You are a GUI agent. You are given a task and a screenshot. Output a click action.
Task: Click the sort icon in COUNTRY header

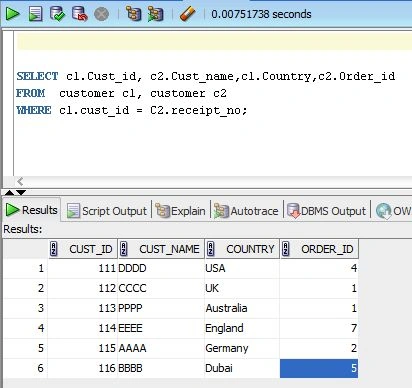point(210,249)
